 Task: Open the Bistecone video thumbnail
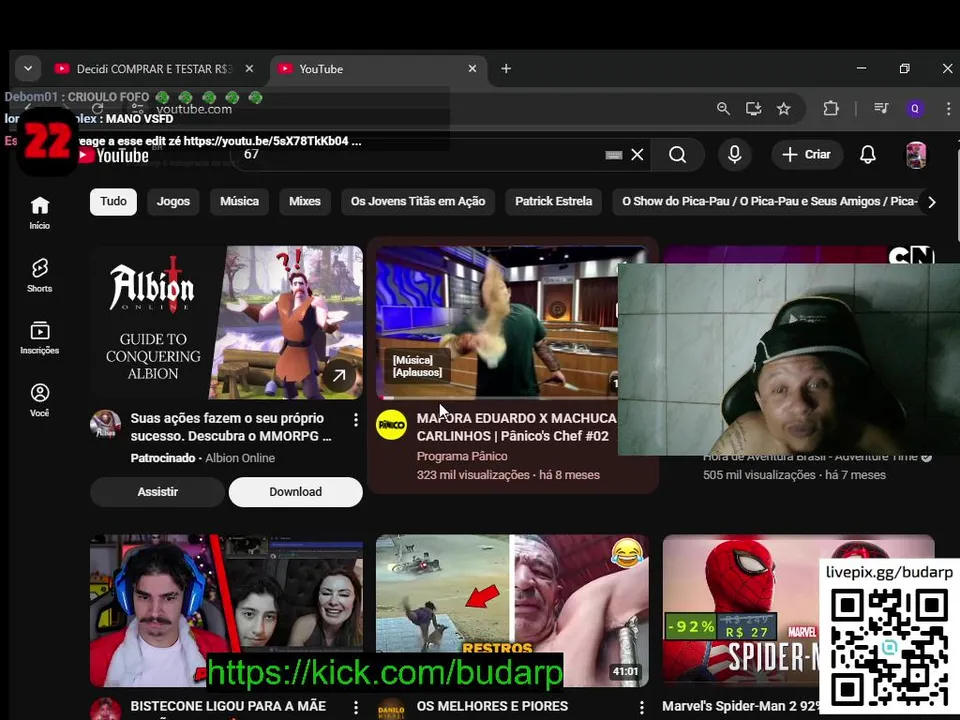[227, 610]
